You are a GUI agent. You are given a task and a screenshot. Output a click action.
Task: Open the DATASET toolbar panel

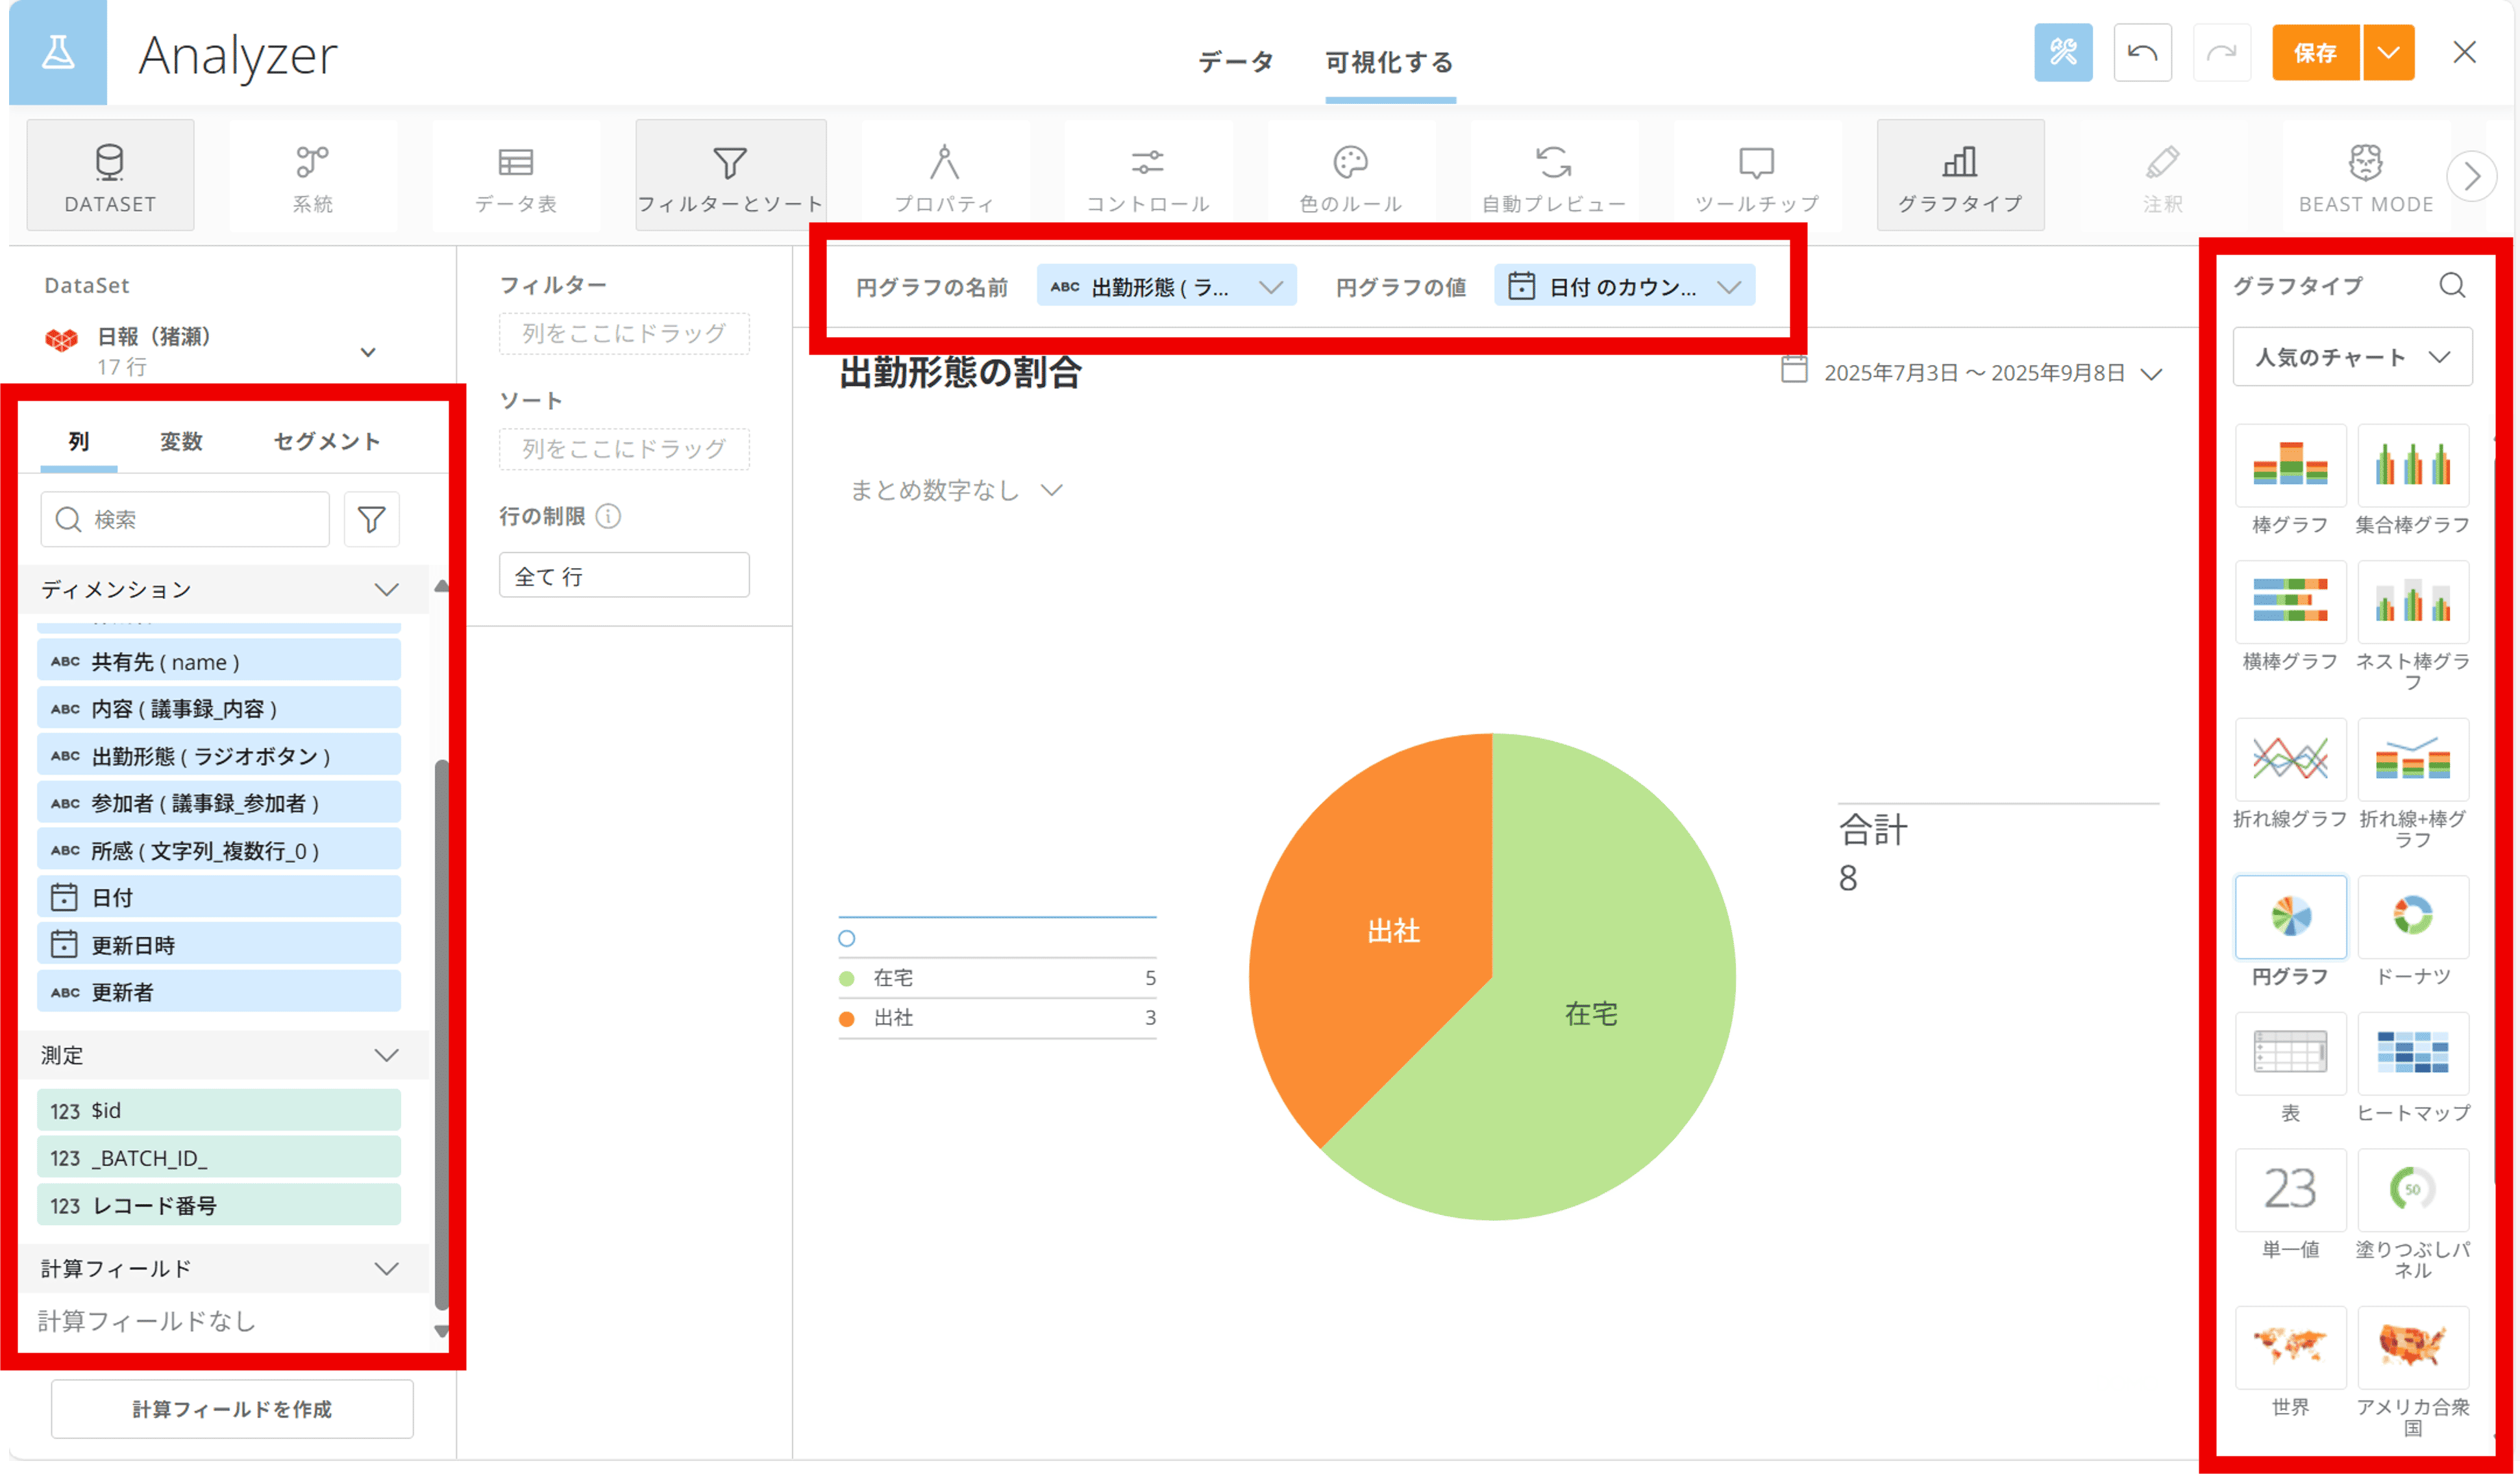(x=110, y=176)
